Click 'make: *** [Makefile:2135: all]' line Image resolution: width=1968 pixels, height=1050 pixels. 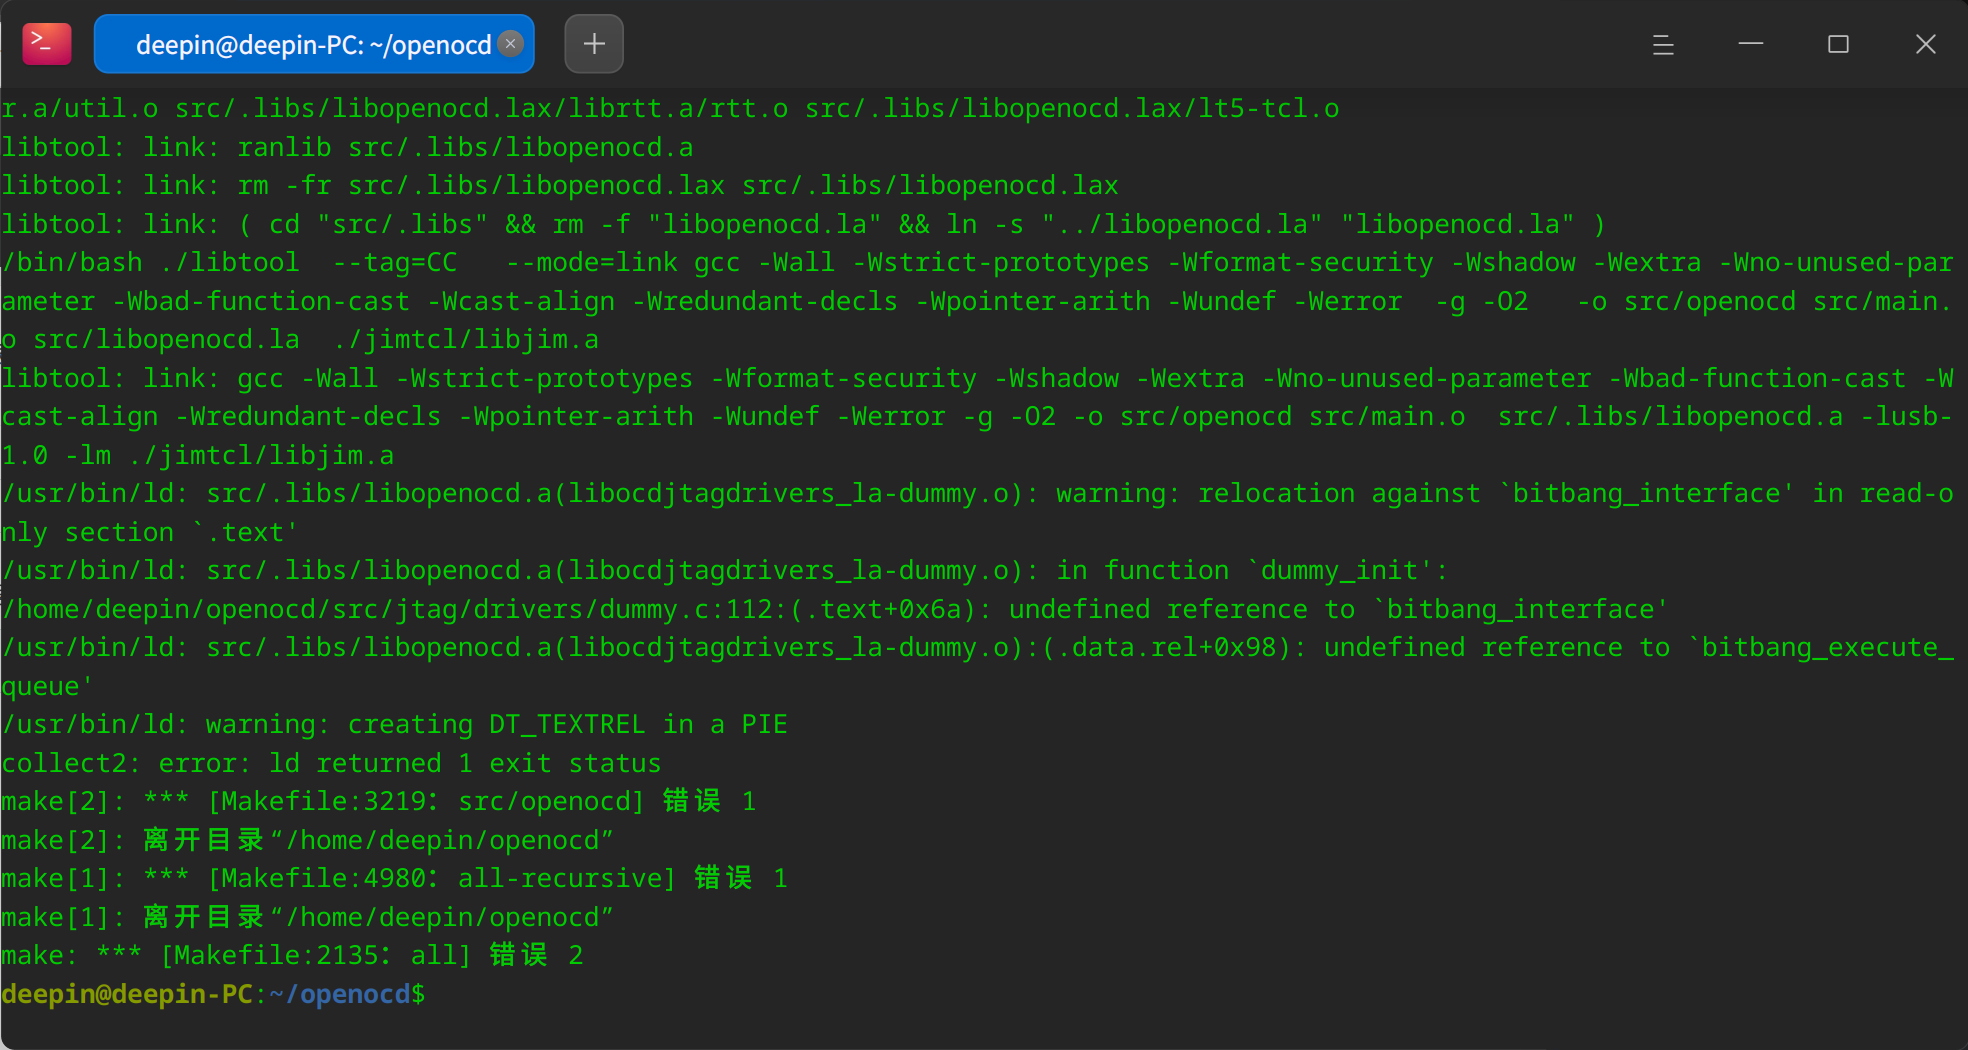point(292,955)
